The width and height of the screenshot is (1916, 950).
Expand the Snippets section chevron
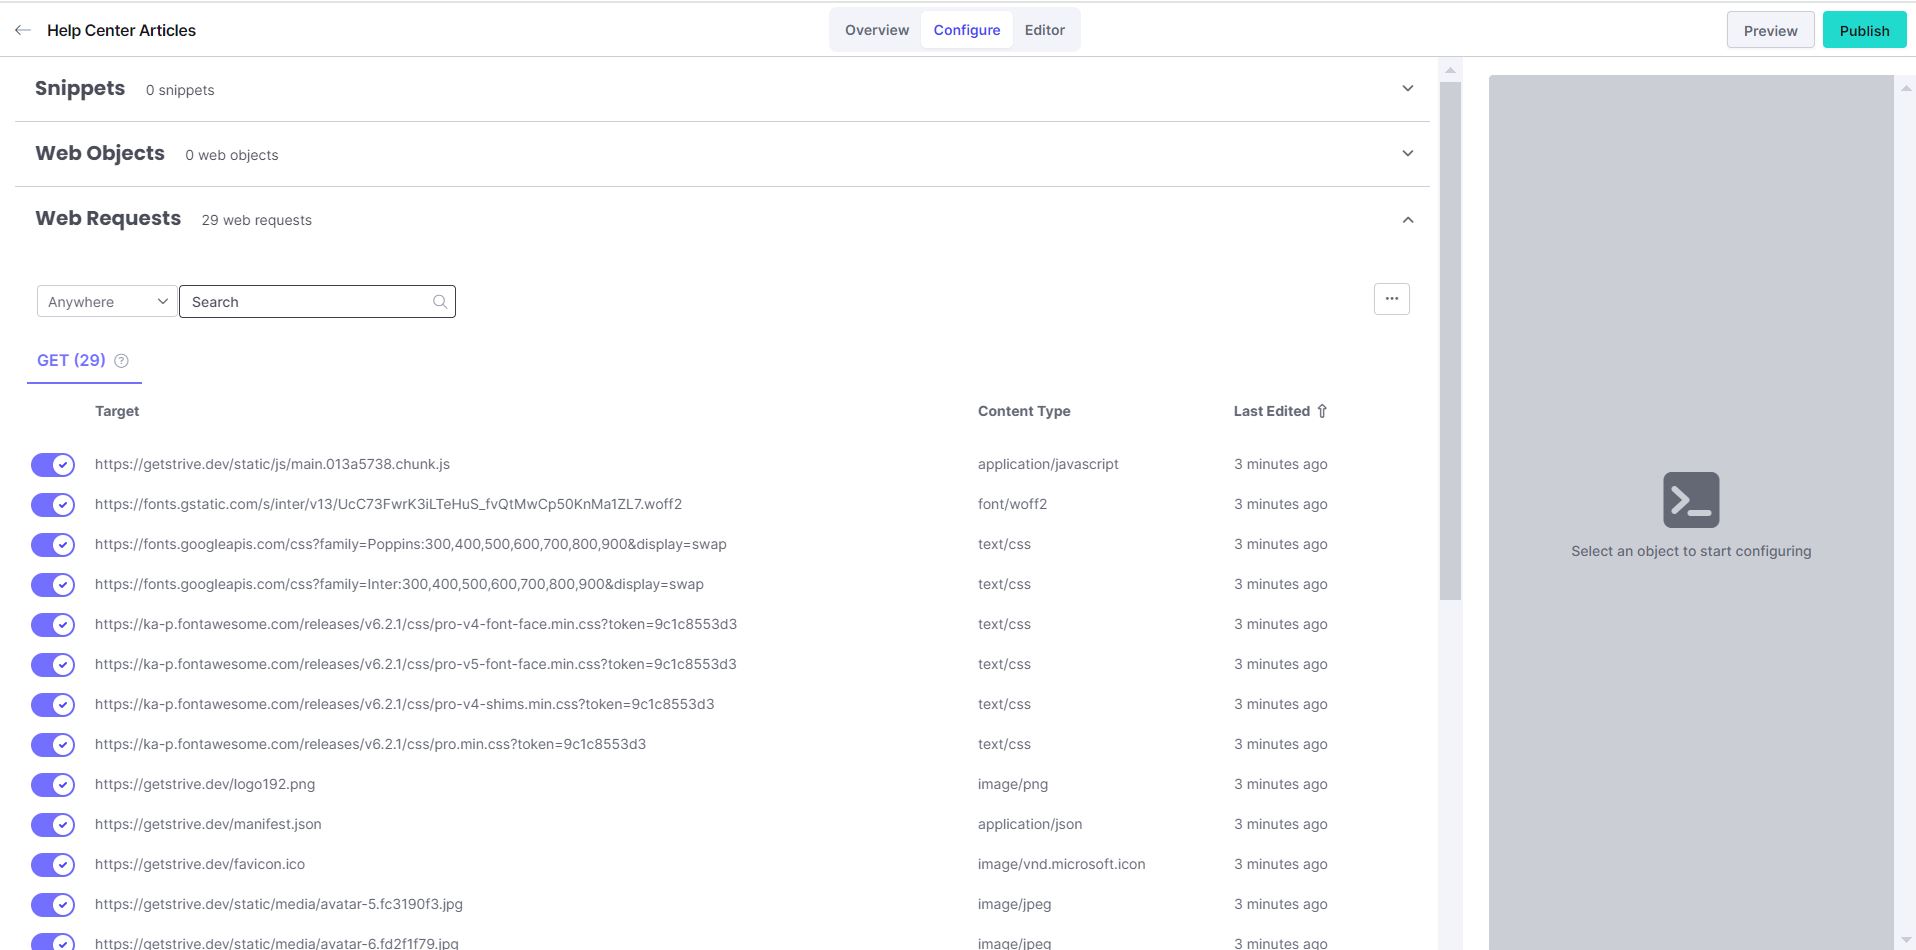(1407, 89)
